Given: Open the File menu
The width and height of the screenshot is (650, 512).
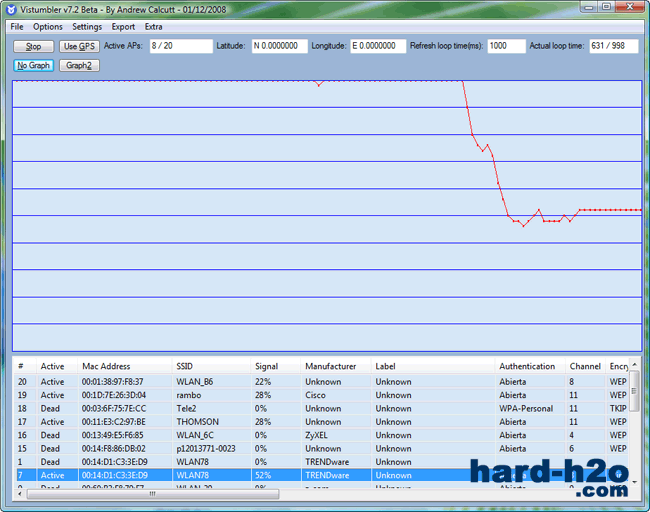Looking at the screenshot, I should 17,26.
